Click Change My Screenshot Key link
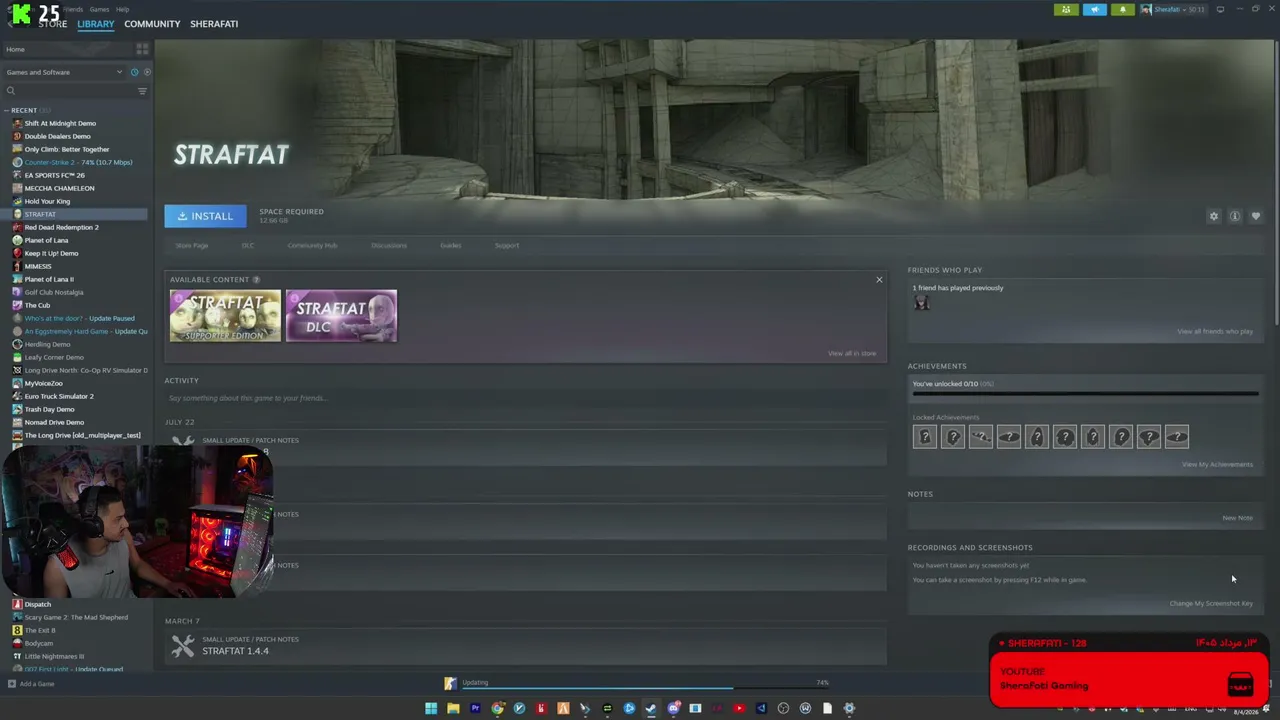 click(x=1211, y=604)
